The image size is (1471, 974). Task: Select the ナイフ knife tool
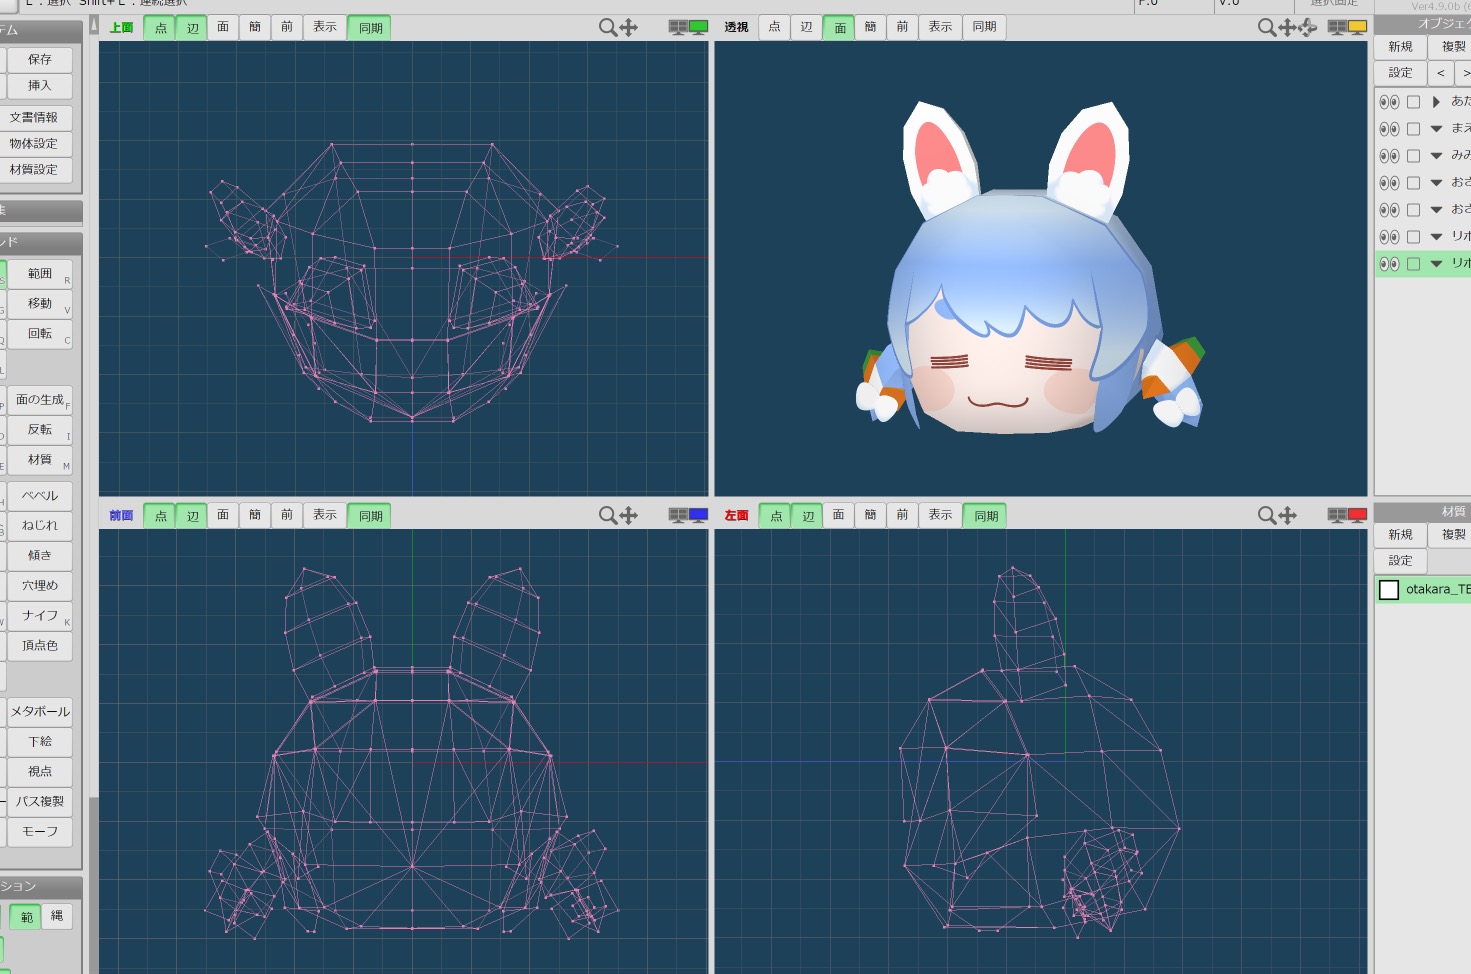[40, 616]
